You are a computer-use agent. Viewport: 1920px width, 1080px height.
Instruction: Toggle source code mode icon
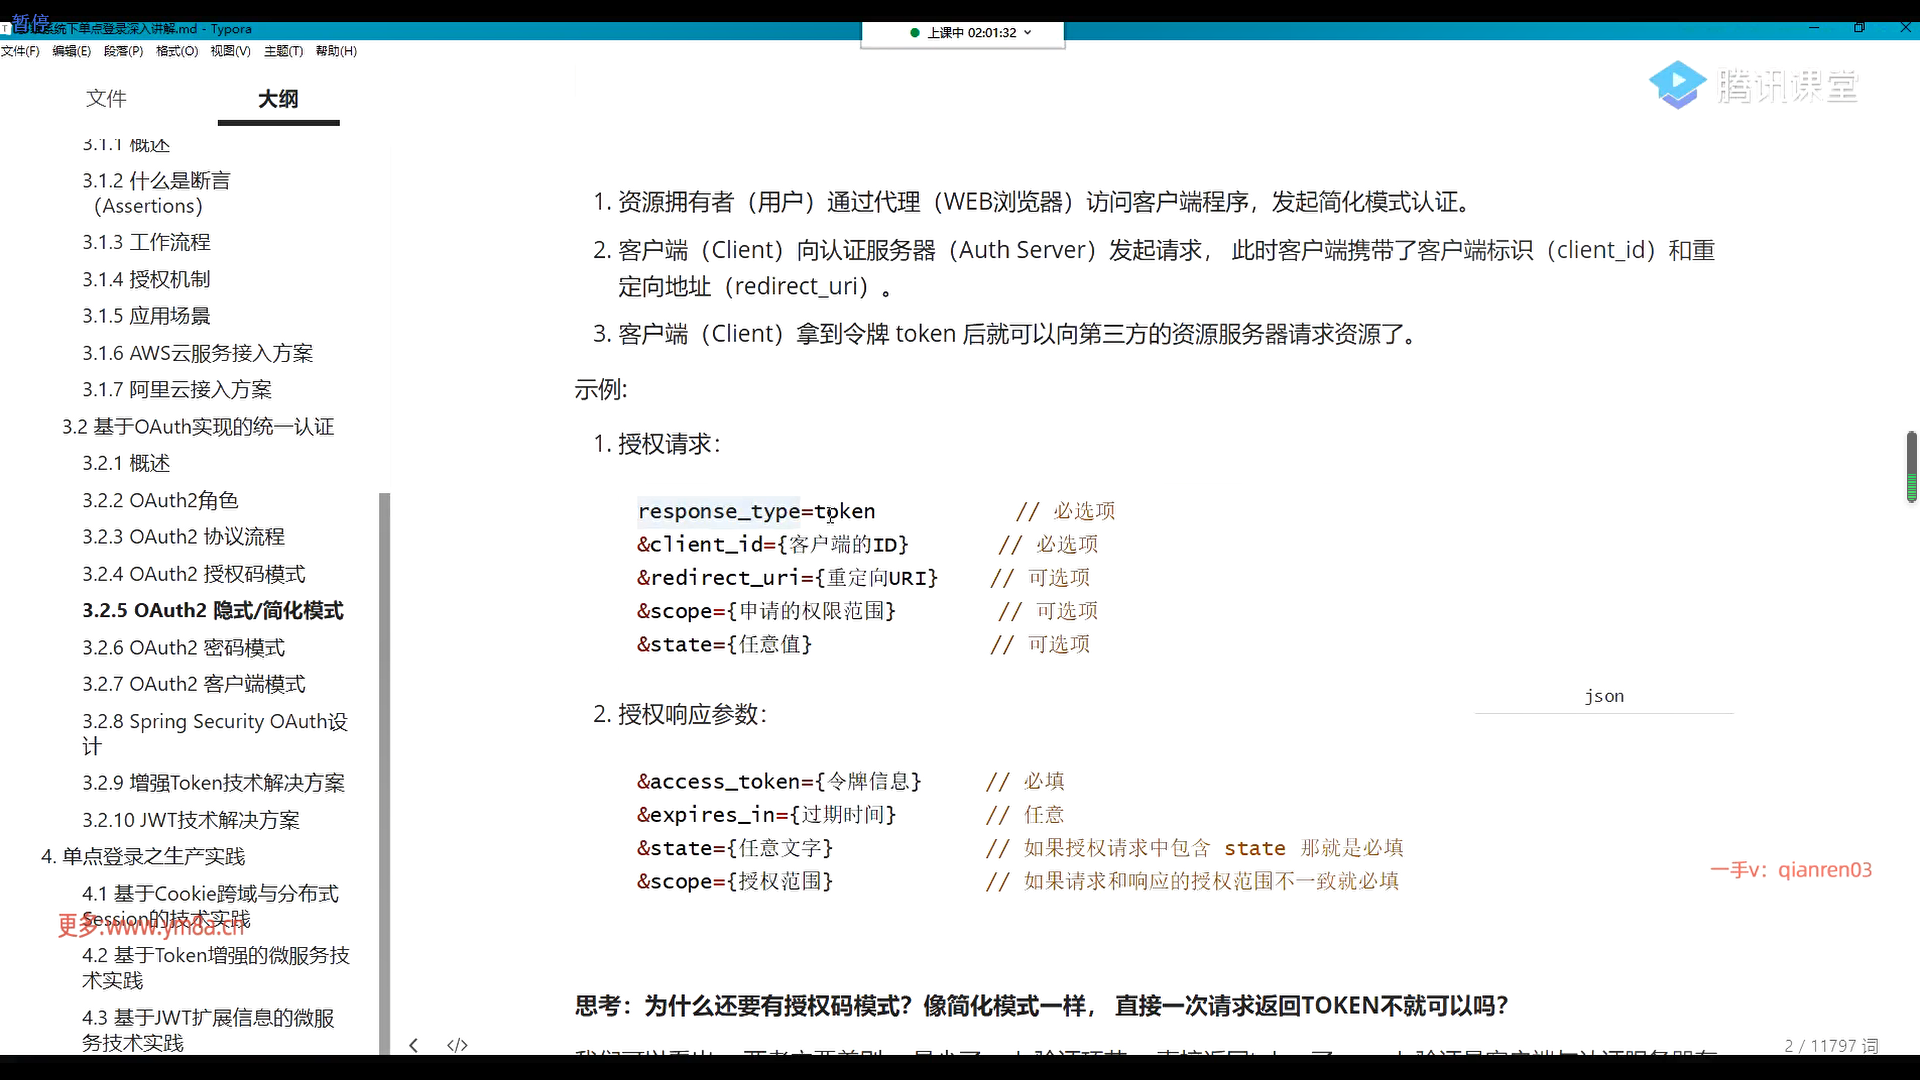[457, 1045]
